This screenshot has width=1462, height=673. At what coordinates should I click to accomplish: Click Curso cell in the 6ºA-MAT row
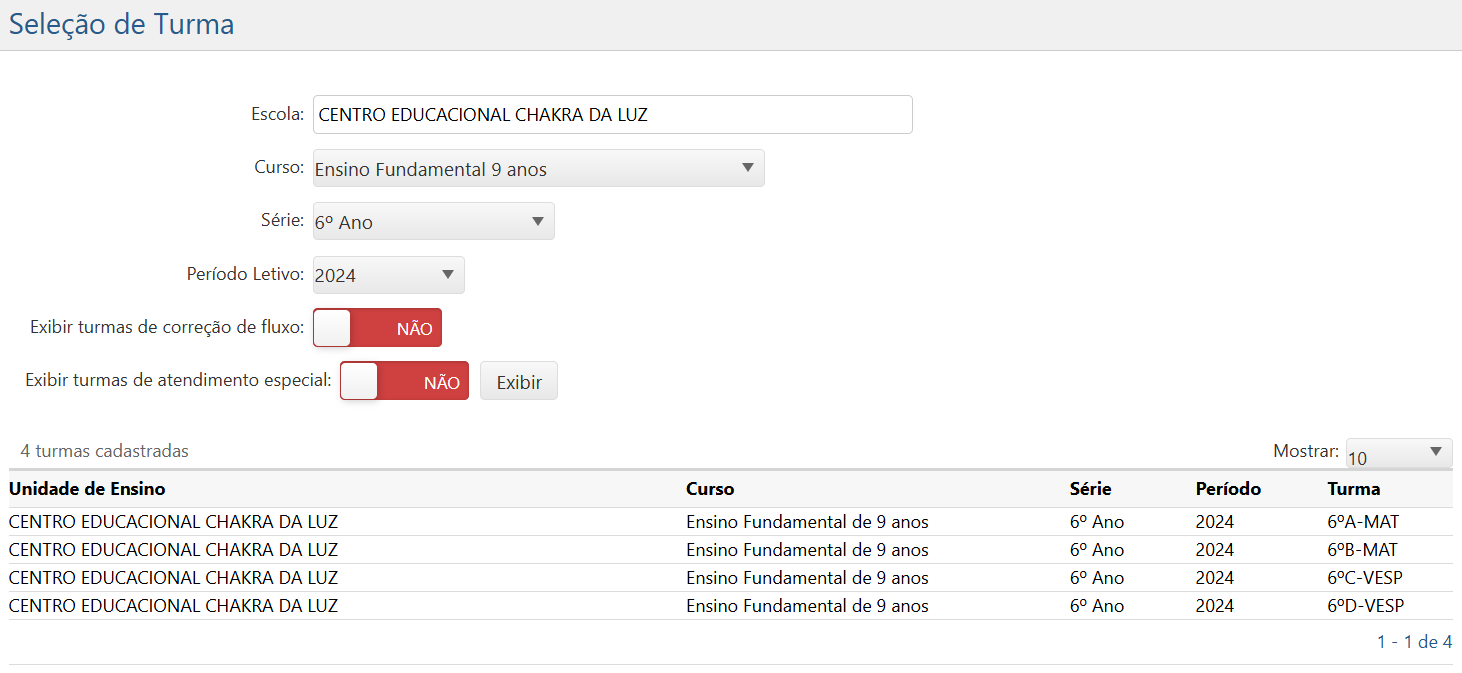coord(807,522)
